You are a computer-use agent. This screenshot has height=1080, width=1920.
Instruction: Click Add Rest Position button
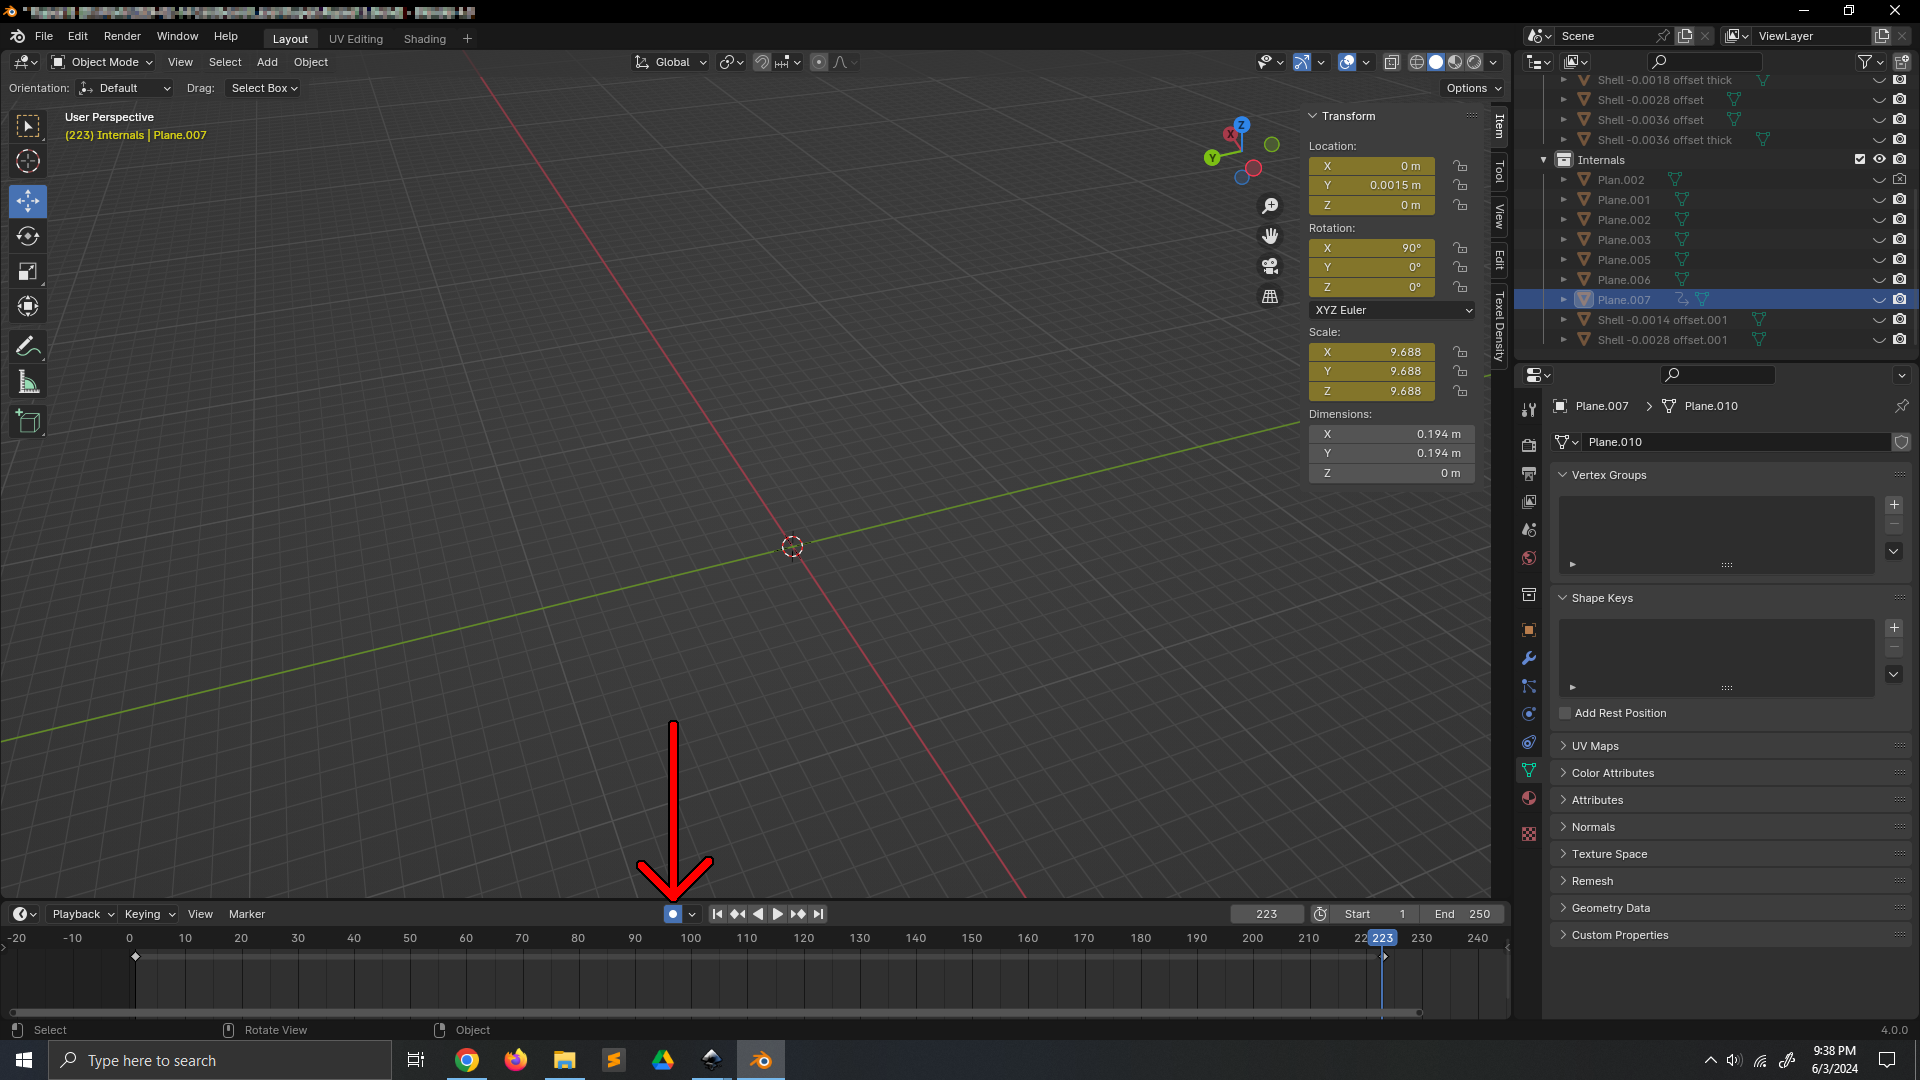click(1619, 712)
